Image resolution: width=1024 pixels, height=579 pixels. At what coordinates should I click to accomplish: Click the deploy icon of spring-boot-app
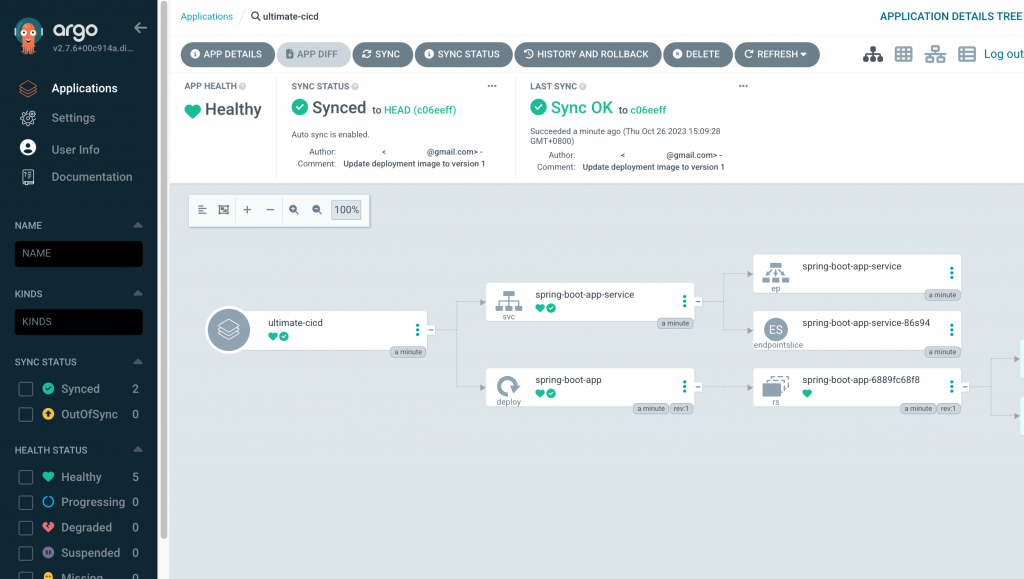point(508,386)
